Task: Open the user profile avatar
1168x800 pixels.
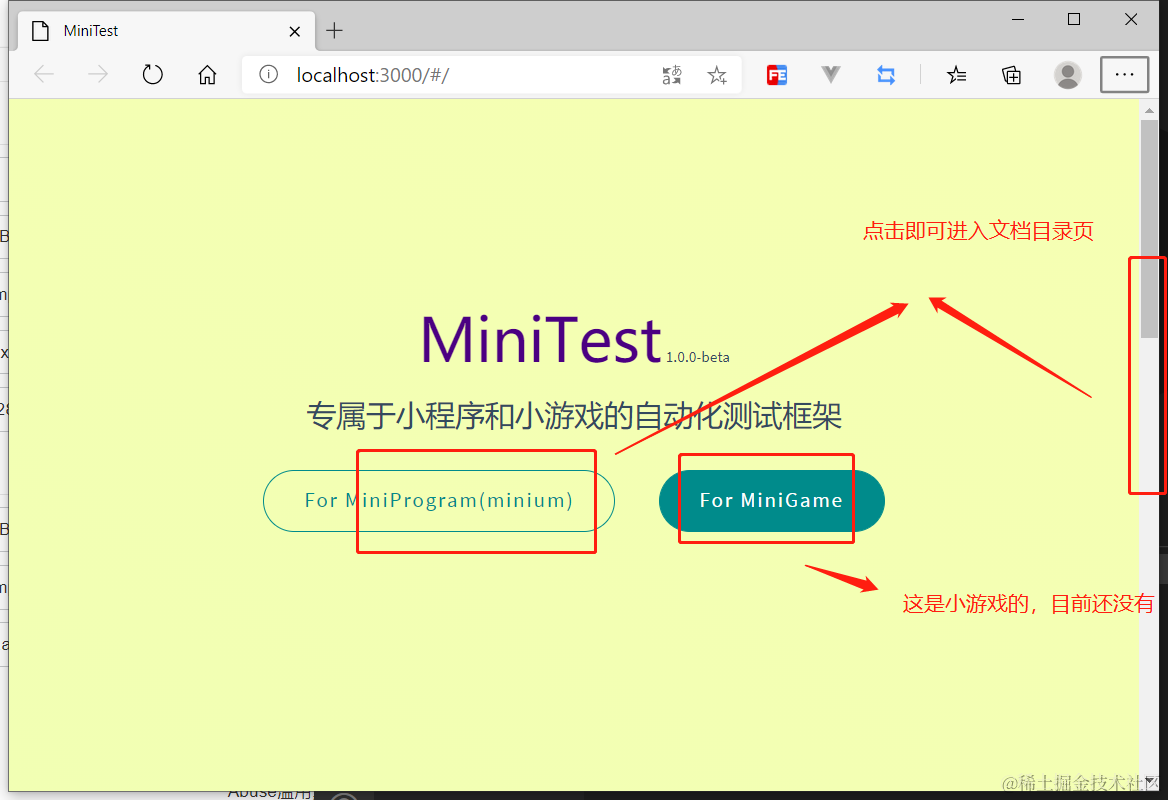Action: (x=1067, y=75)
